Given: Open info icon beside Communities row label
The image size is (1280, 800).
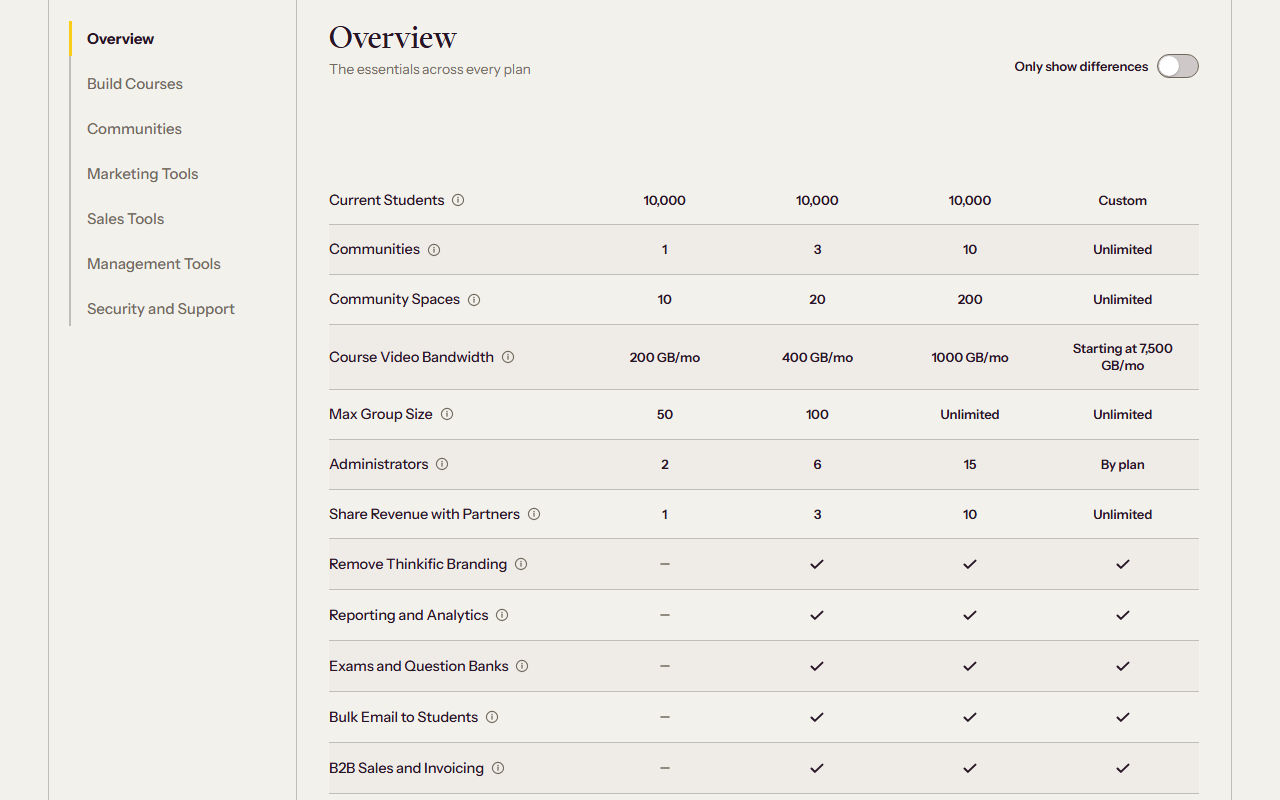Looking at the screenshot, I should pyautogui.click(x=434, y=250).
